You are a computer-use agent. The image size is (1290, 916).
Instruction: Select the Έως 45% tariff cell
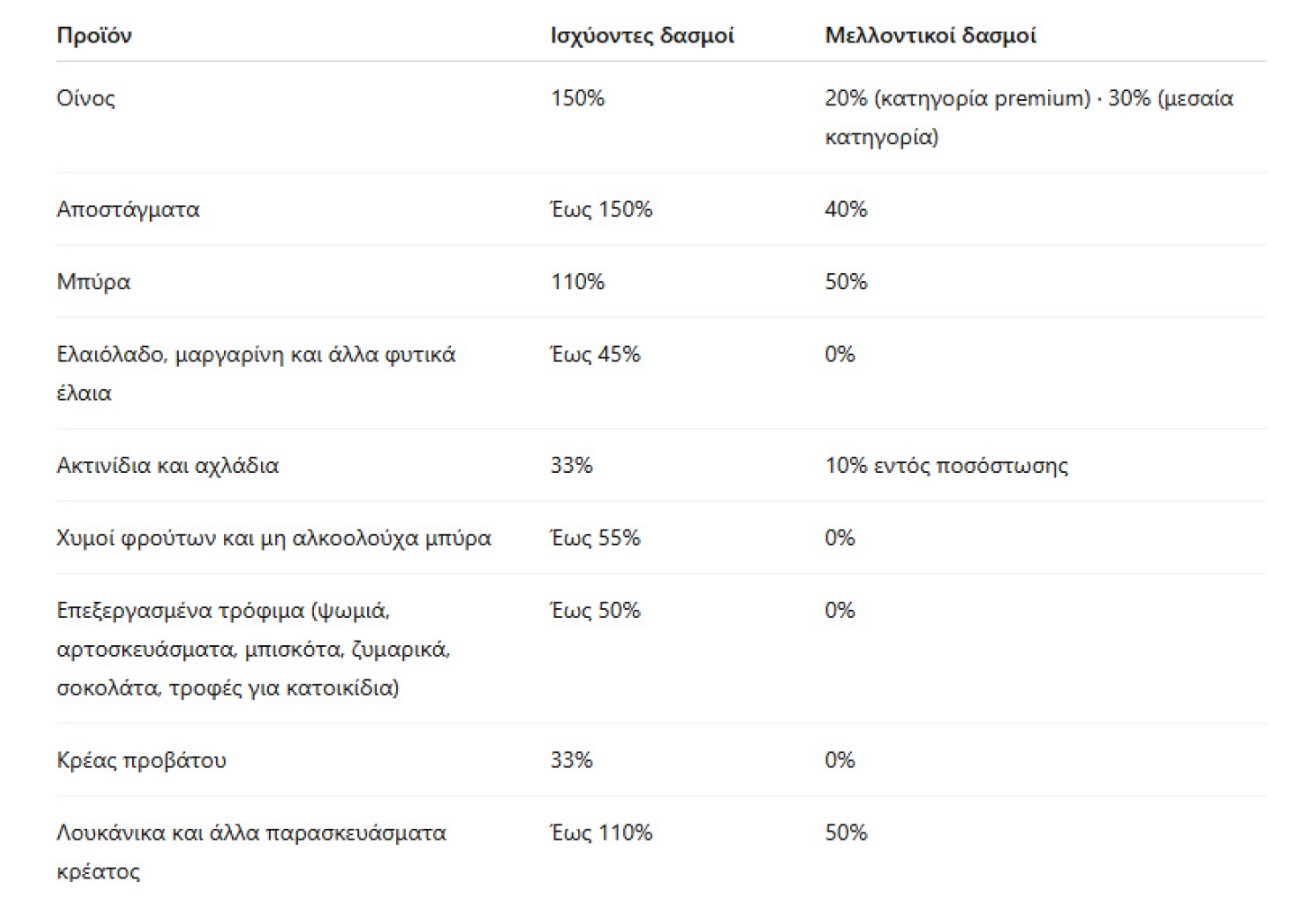(595, 355)
